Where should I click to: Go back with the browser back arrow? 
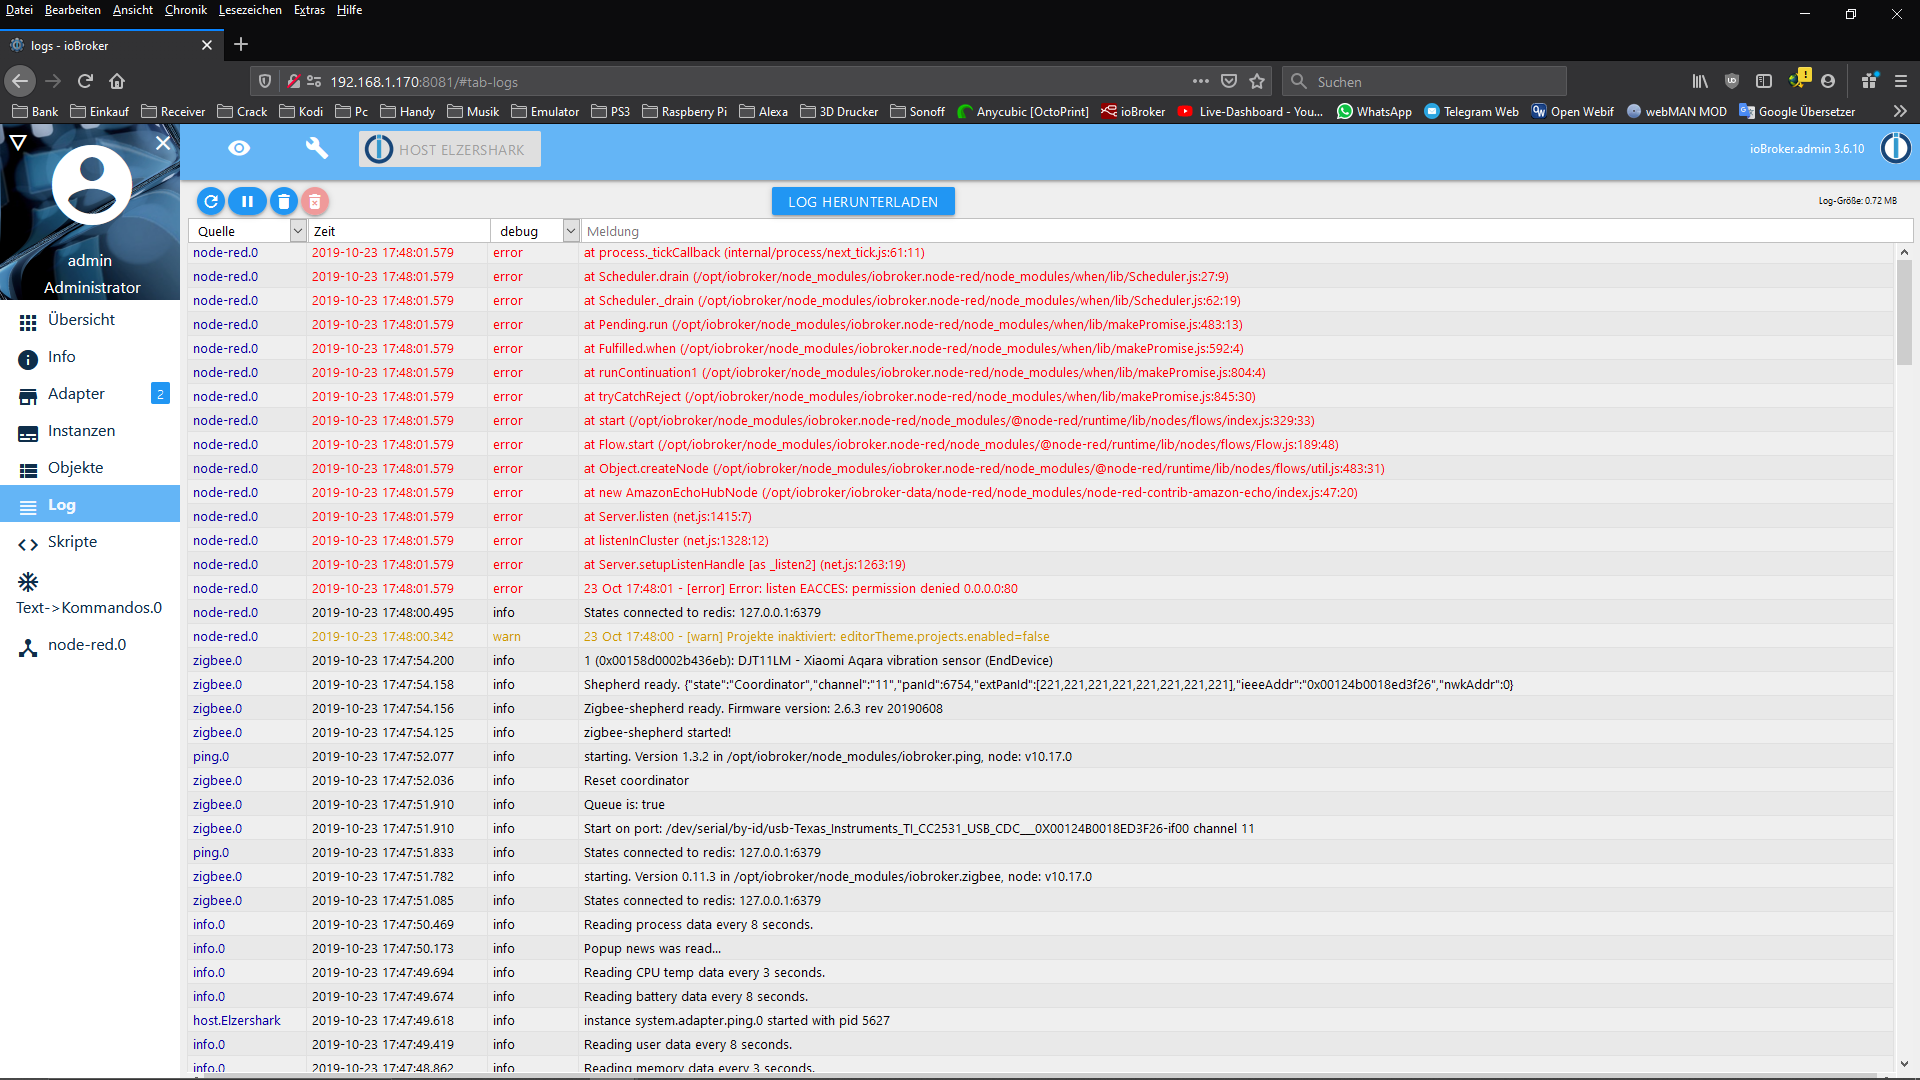[20, 81]
